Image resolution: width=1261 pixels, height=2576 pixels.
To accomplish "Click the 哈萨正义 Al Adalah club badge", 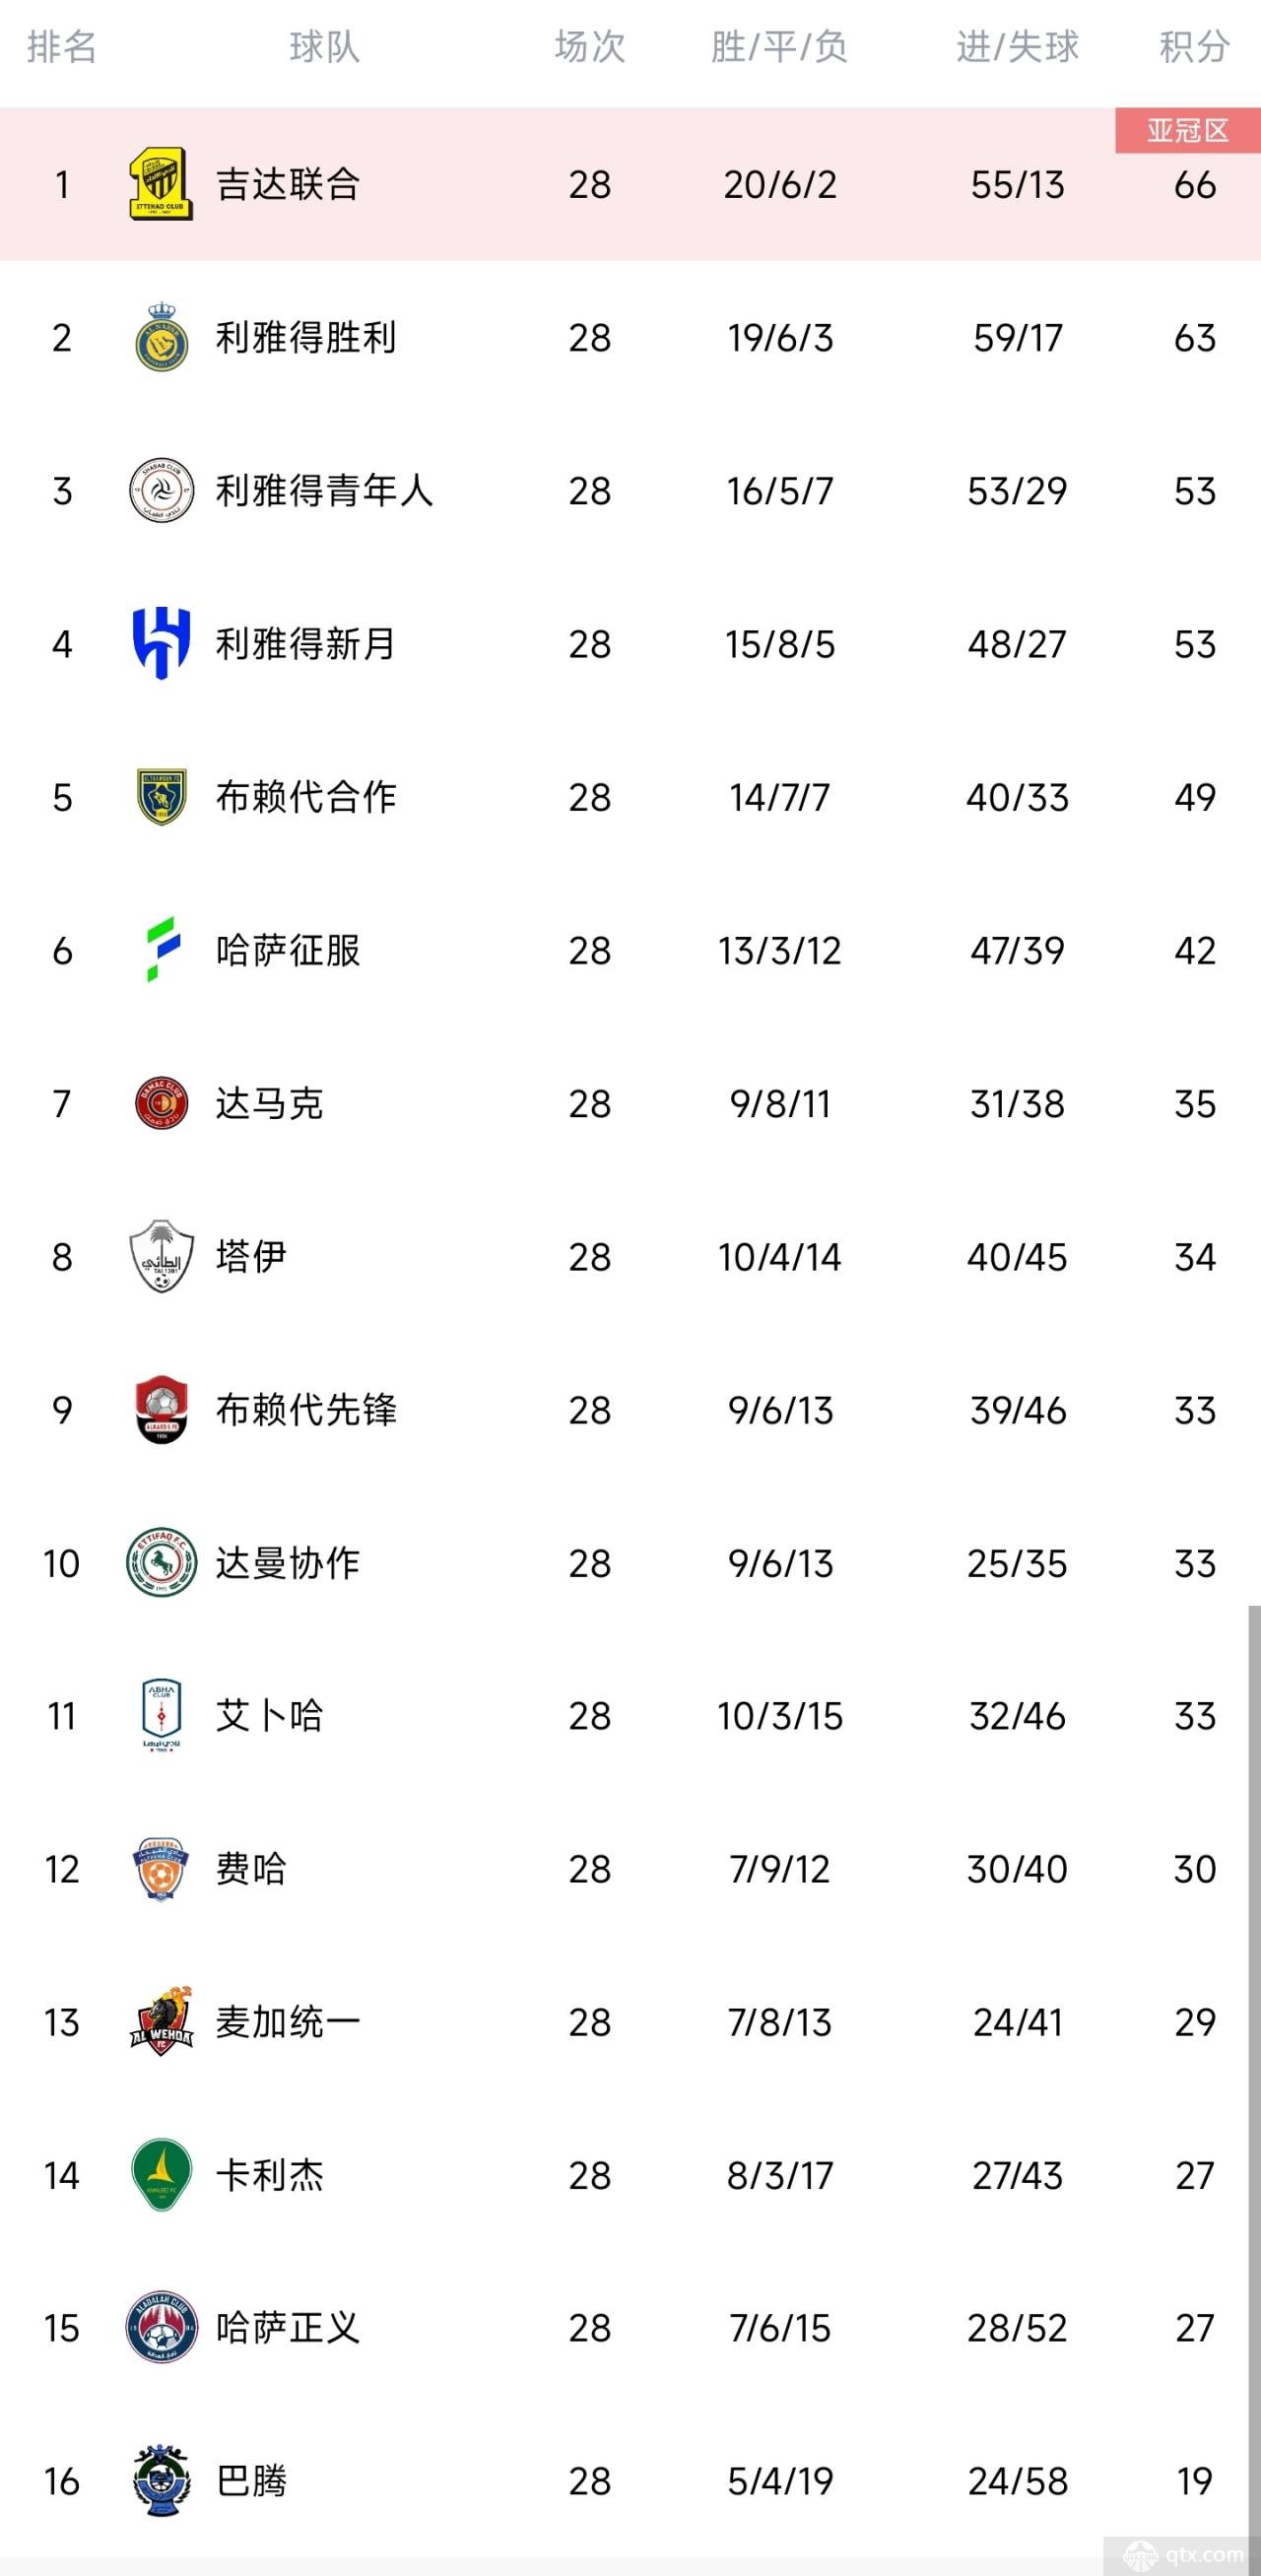I will [161, 2328].
